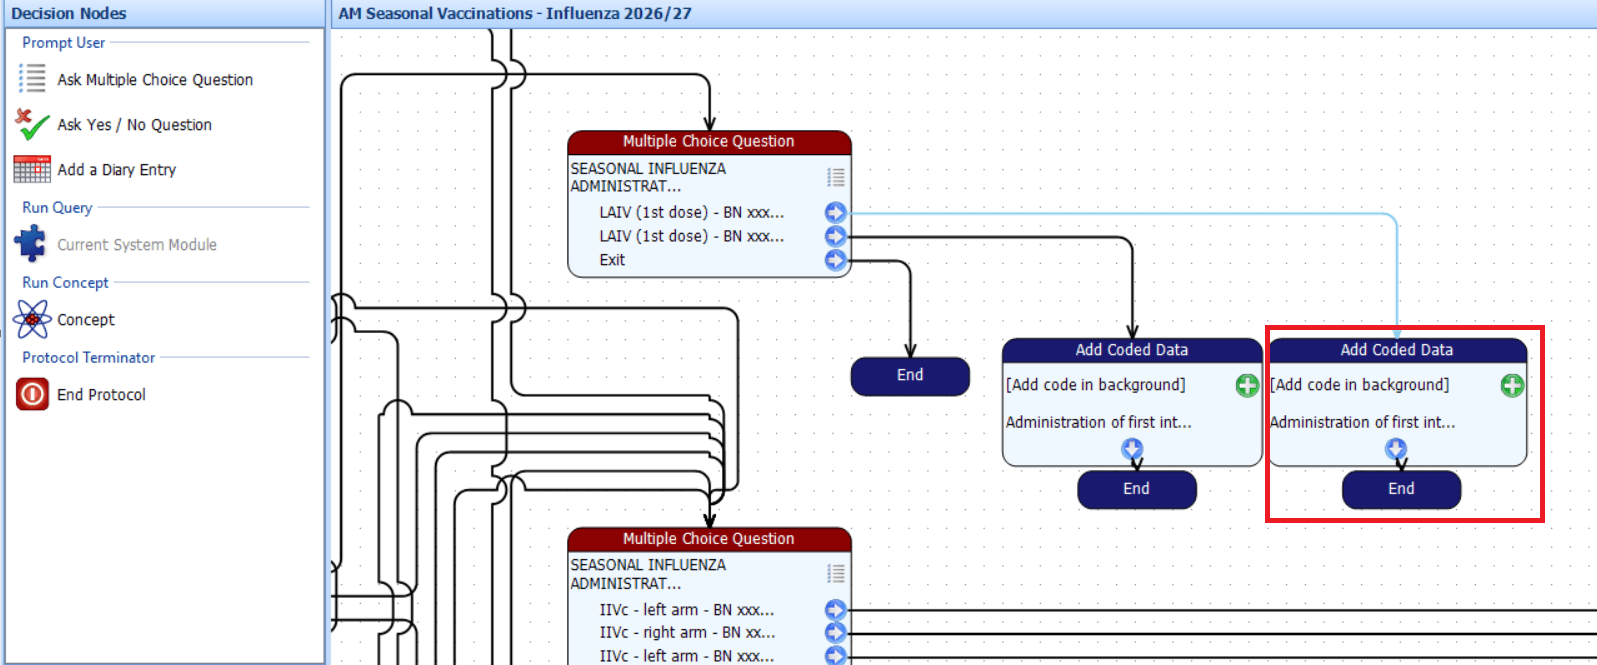Select the End node linked to the Exit option
The height and width of the screenshot is (665, 1597).
tap(910, 376)
